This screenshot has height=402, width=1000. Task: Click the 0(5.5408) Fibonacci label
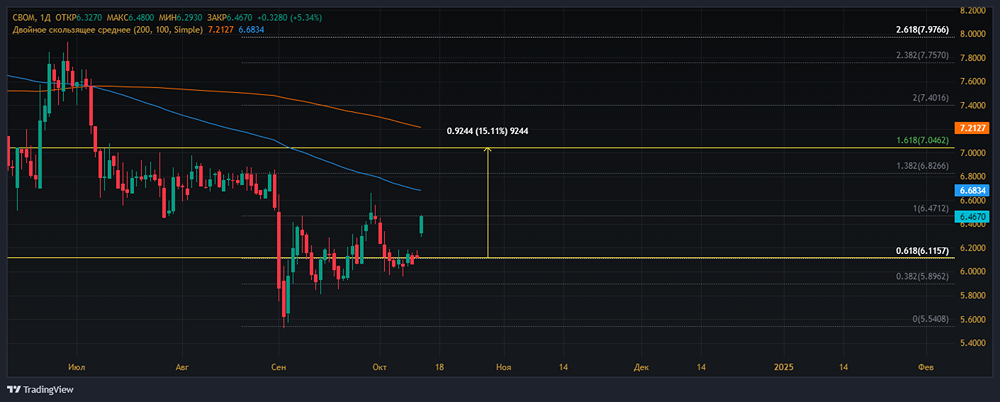(930, 319)
